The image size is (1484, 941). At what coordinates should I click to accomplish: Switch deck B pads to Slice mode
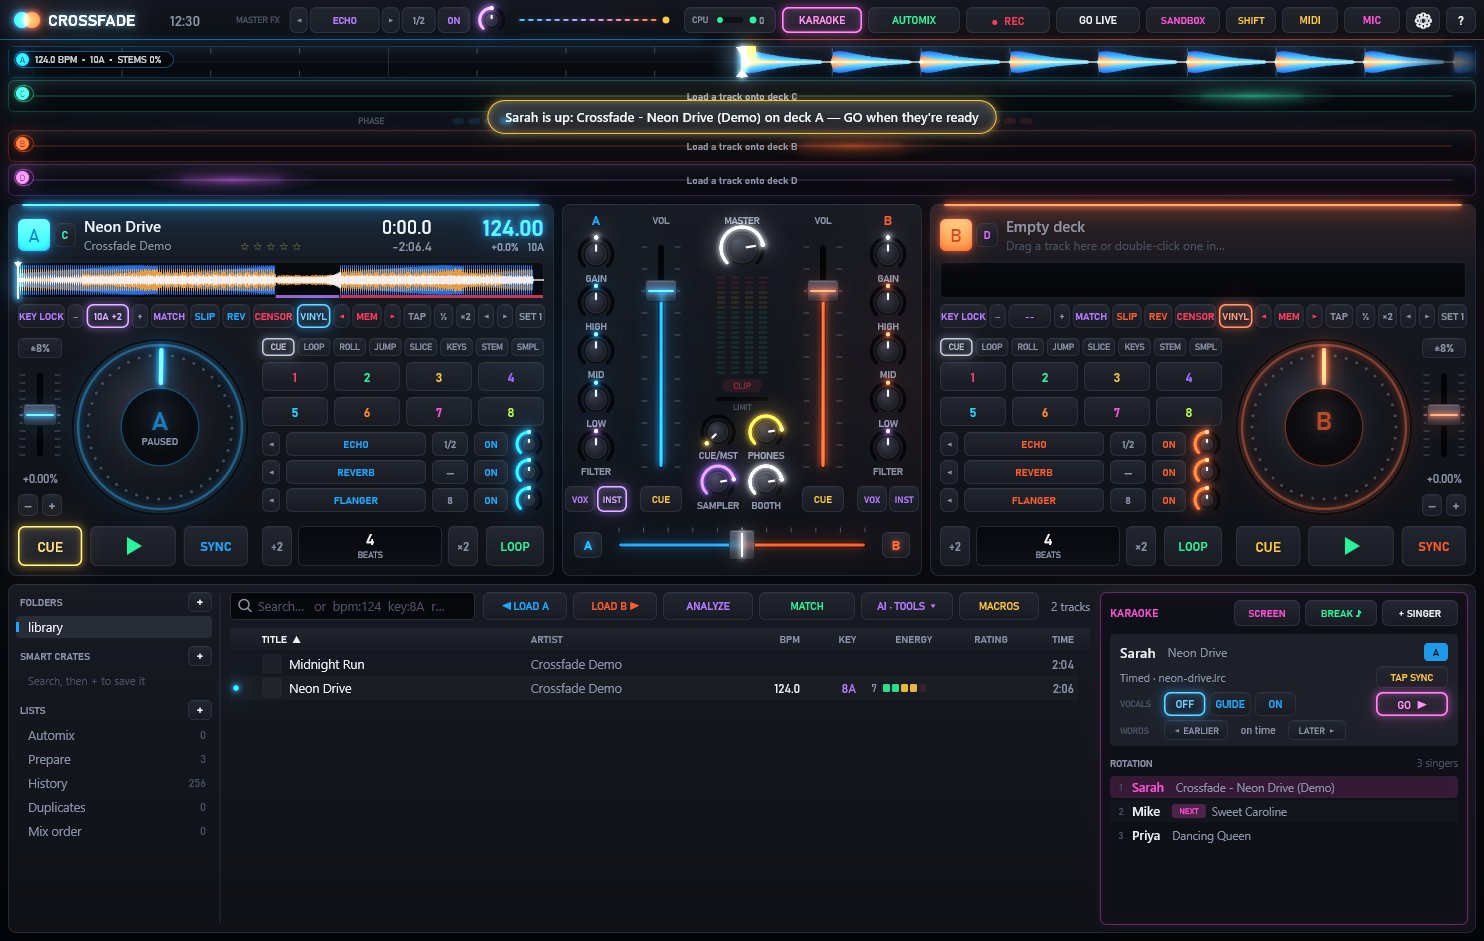click(x=1099, y=347)
